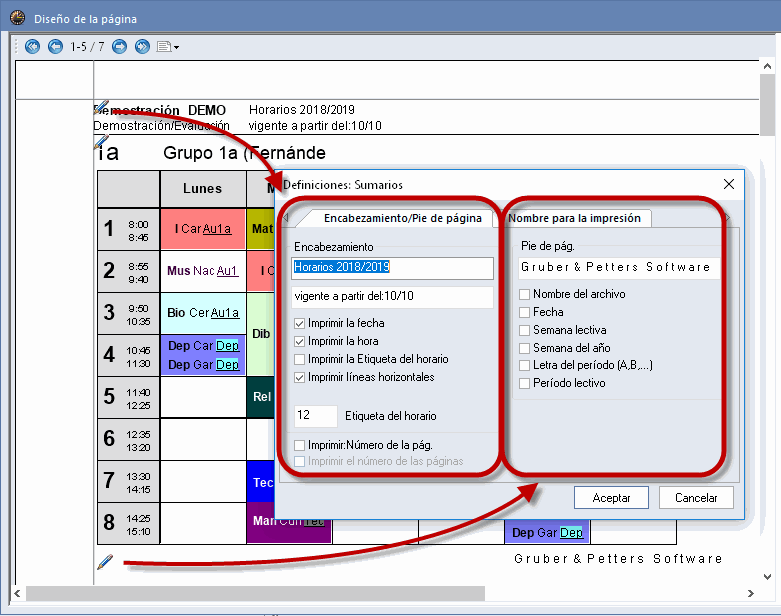Toggle Imprimir líneas horizontales checkbox

pyautogui.click(x=299, y=377)
